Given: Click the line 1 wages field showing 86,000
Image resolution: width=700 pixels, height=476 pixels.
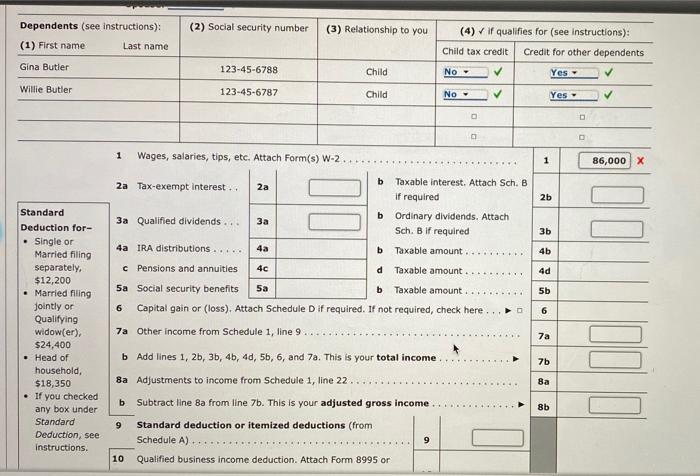Looking at the screenshot, I should [604, 161].
